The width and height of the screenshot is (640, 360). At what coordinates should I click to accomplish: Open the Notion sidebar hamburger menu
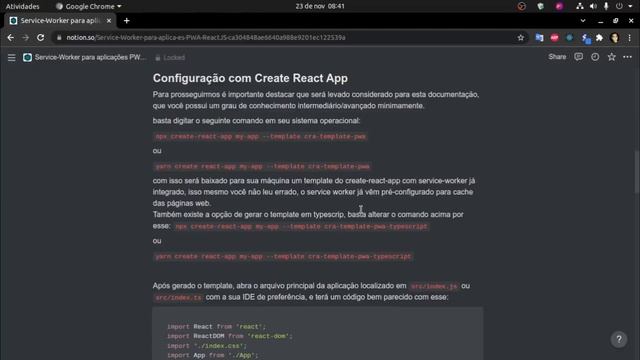tap(11, 58)
